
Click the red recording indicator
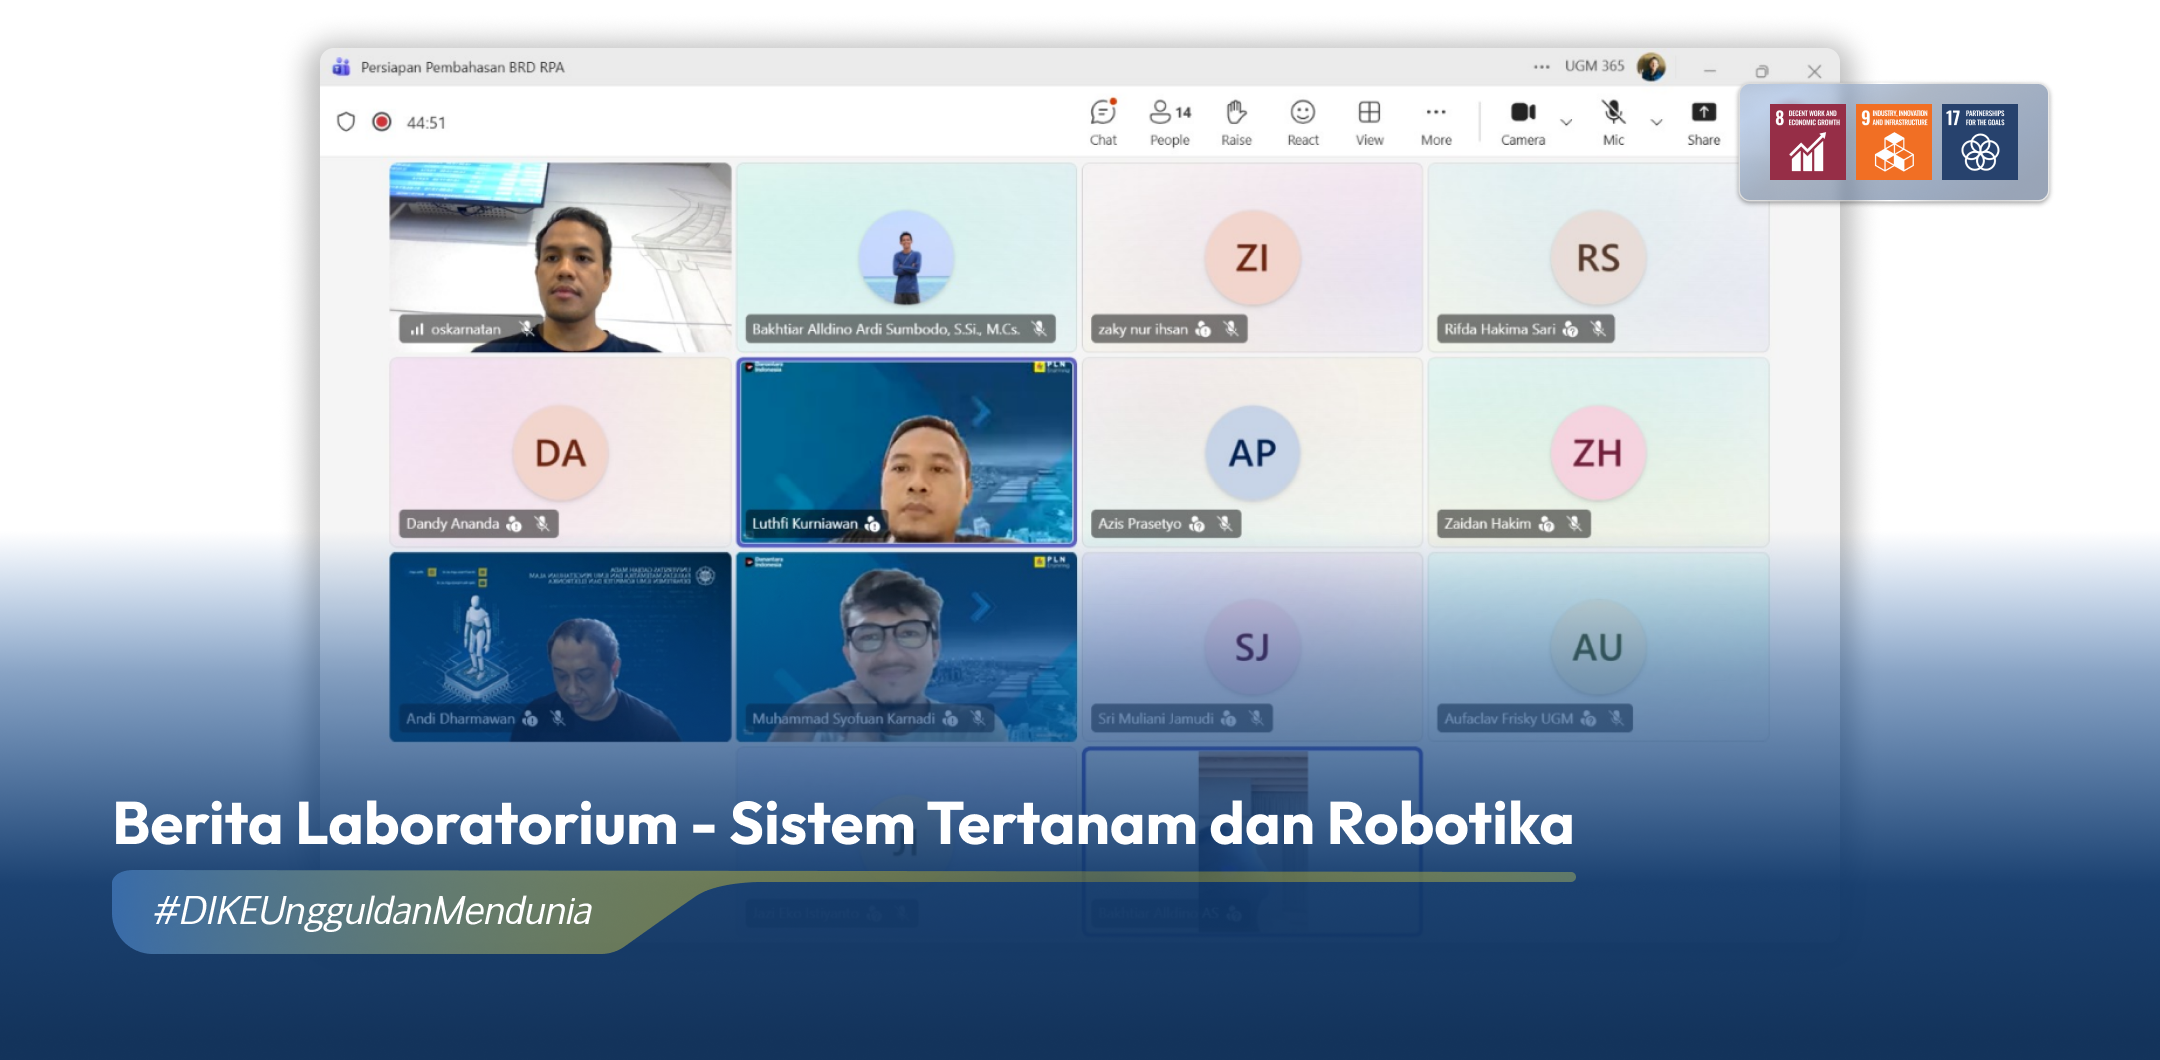click(x=382, y=122)
